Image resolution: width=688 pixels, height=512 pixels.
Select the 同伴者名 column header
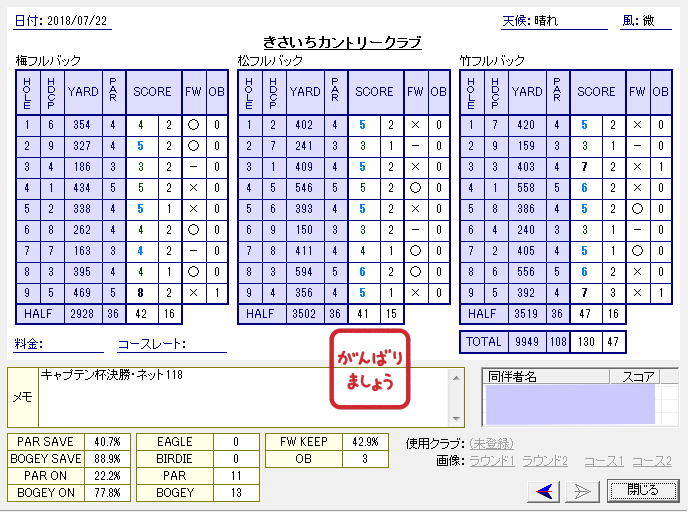(546, 376)
